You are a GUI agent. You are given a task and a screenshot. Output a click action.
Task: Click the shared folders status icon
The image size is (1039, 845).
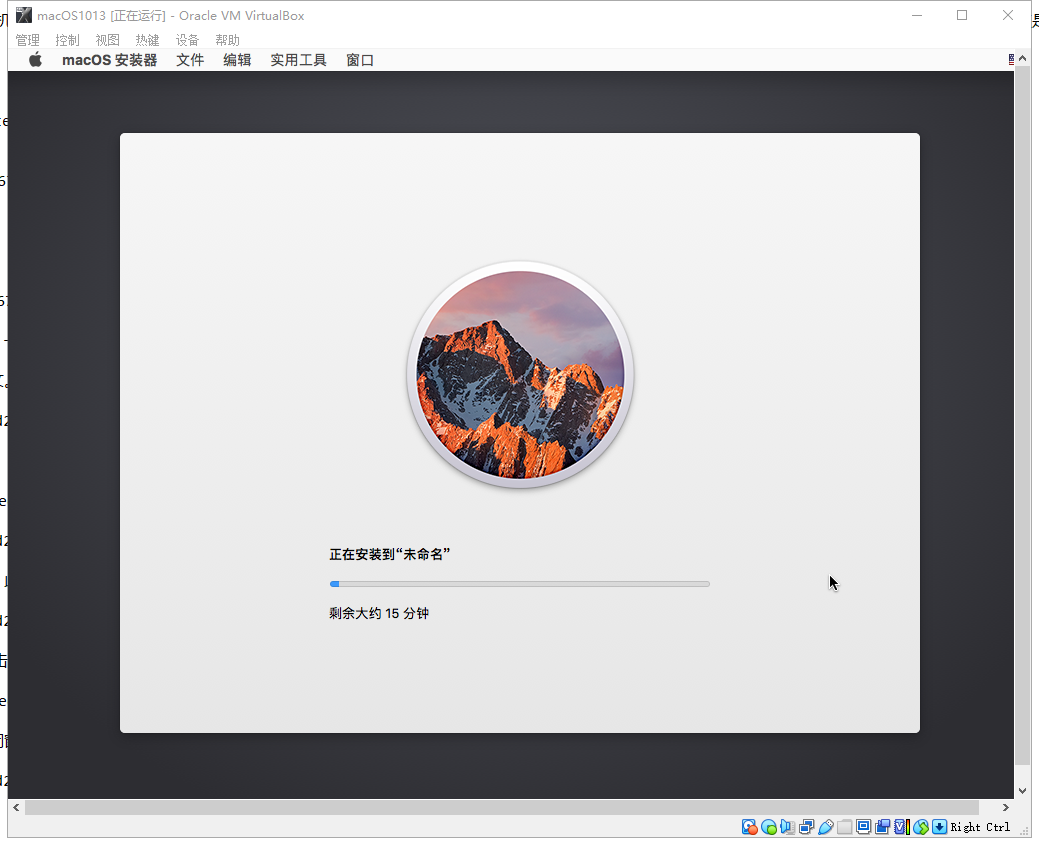844,826
